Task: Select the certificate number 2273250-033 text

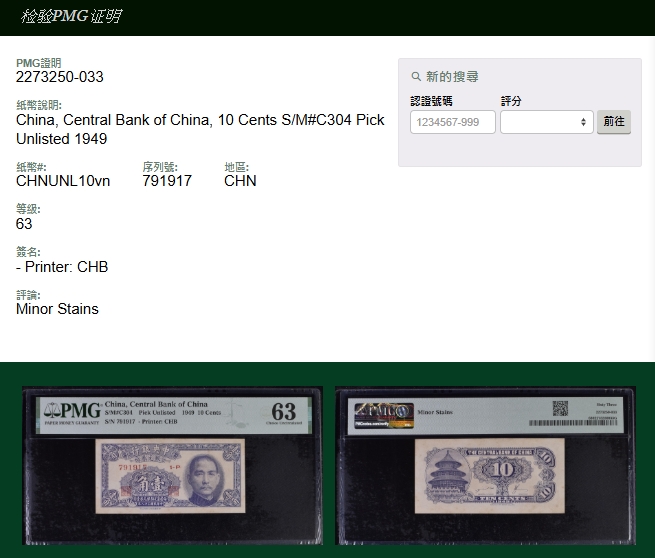Action: [x=60, y=77]
